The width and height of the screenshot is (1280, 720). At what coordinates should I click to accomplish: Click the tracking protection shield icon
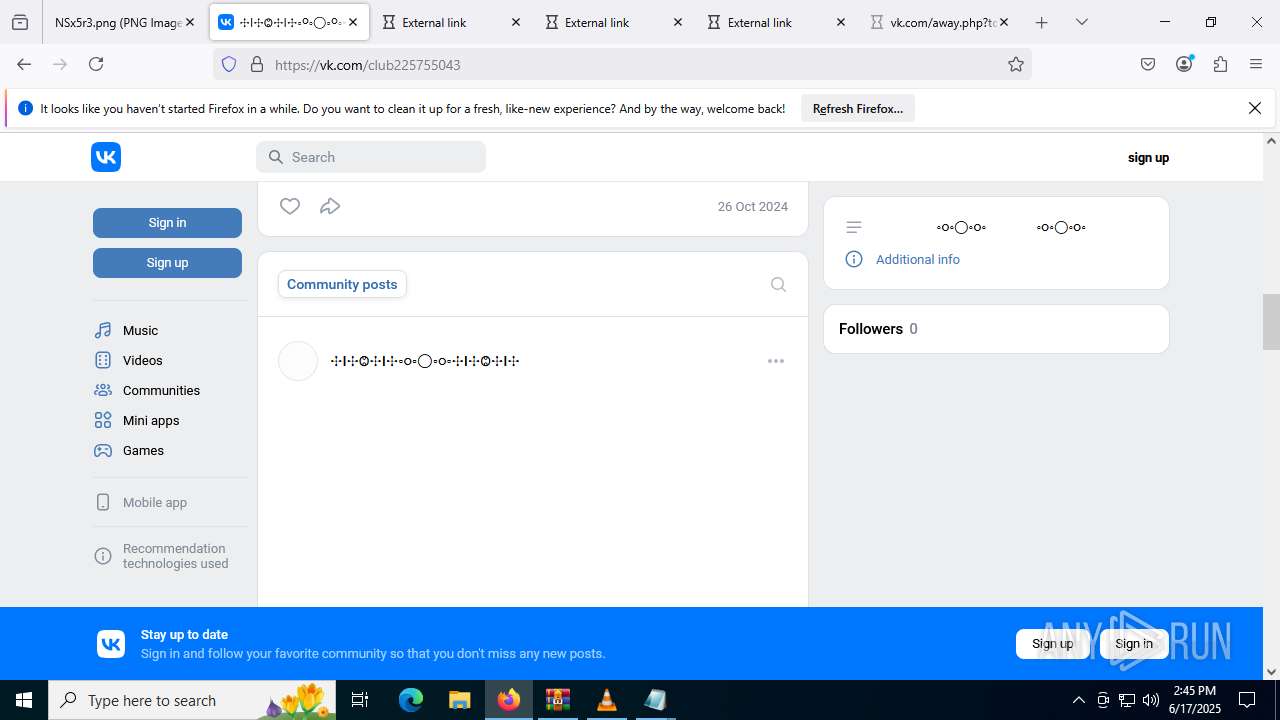pyautogui.click(x=229, y=64)
